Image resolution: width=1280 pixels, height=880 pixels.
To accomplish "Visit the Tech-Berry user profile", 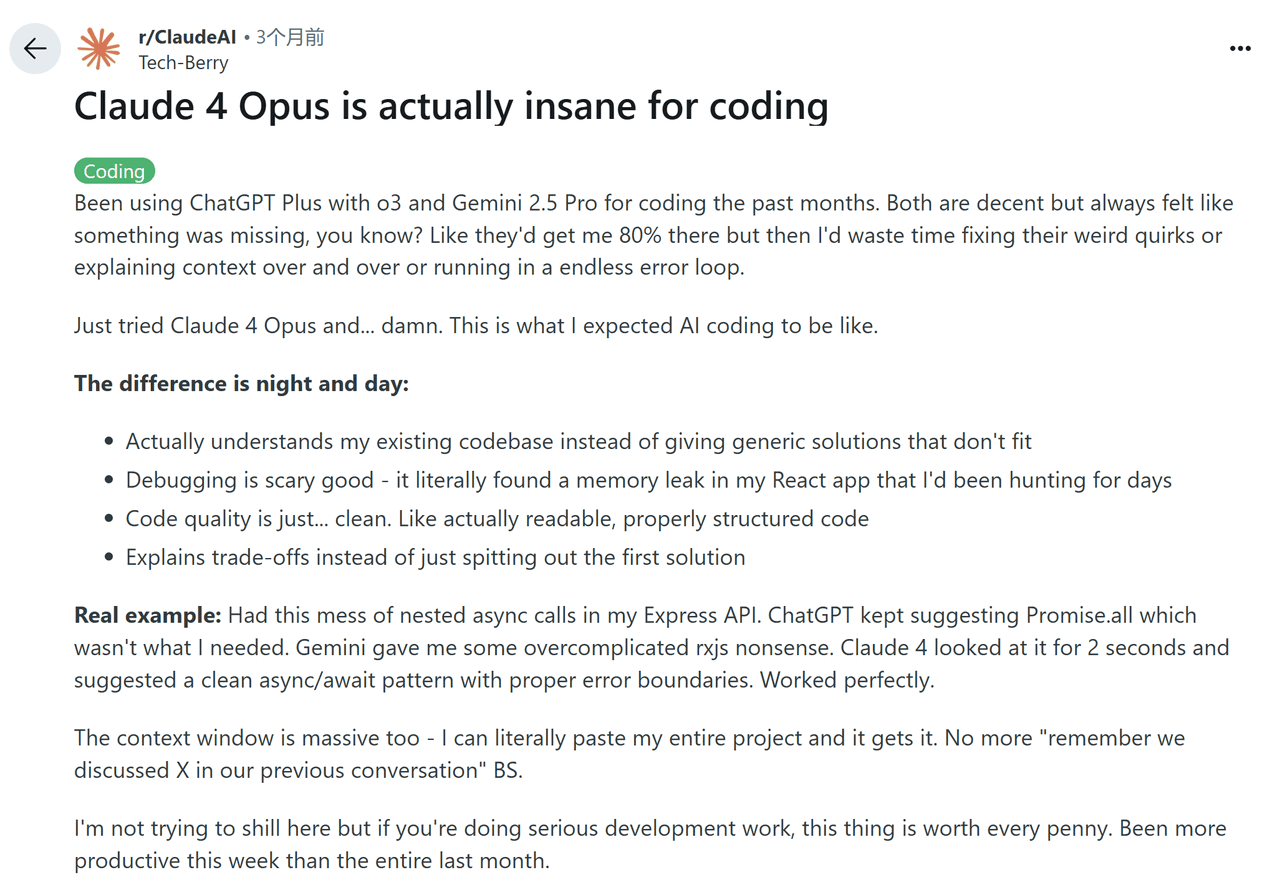I will point(183,63).
